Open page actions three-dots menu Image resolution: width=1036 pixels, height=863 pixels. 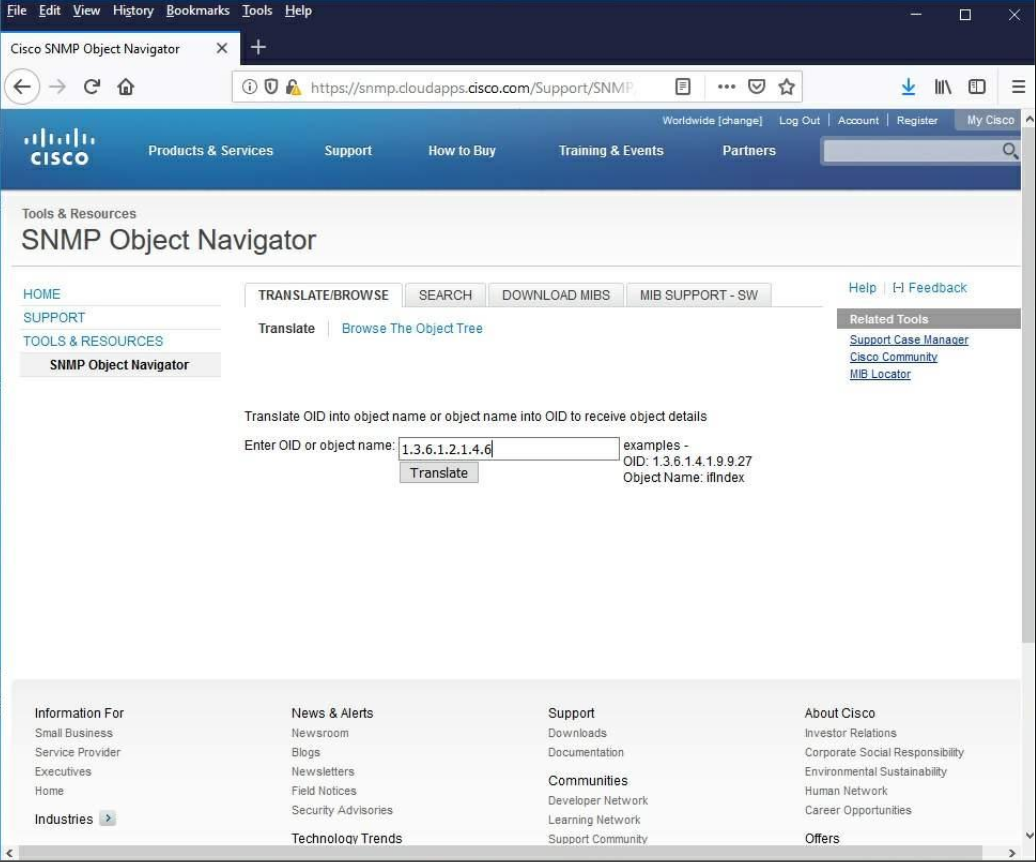click(x=726, y=87)
